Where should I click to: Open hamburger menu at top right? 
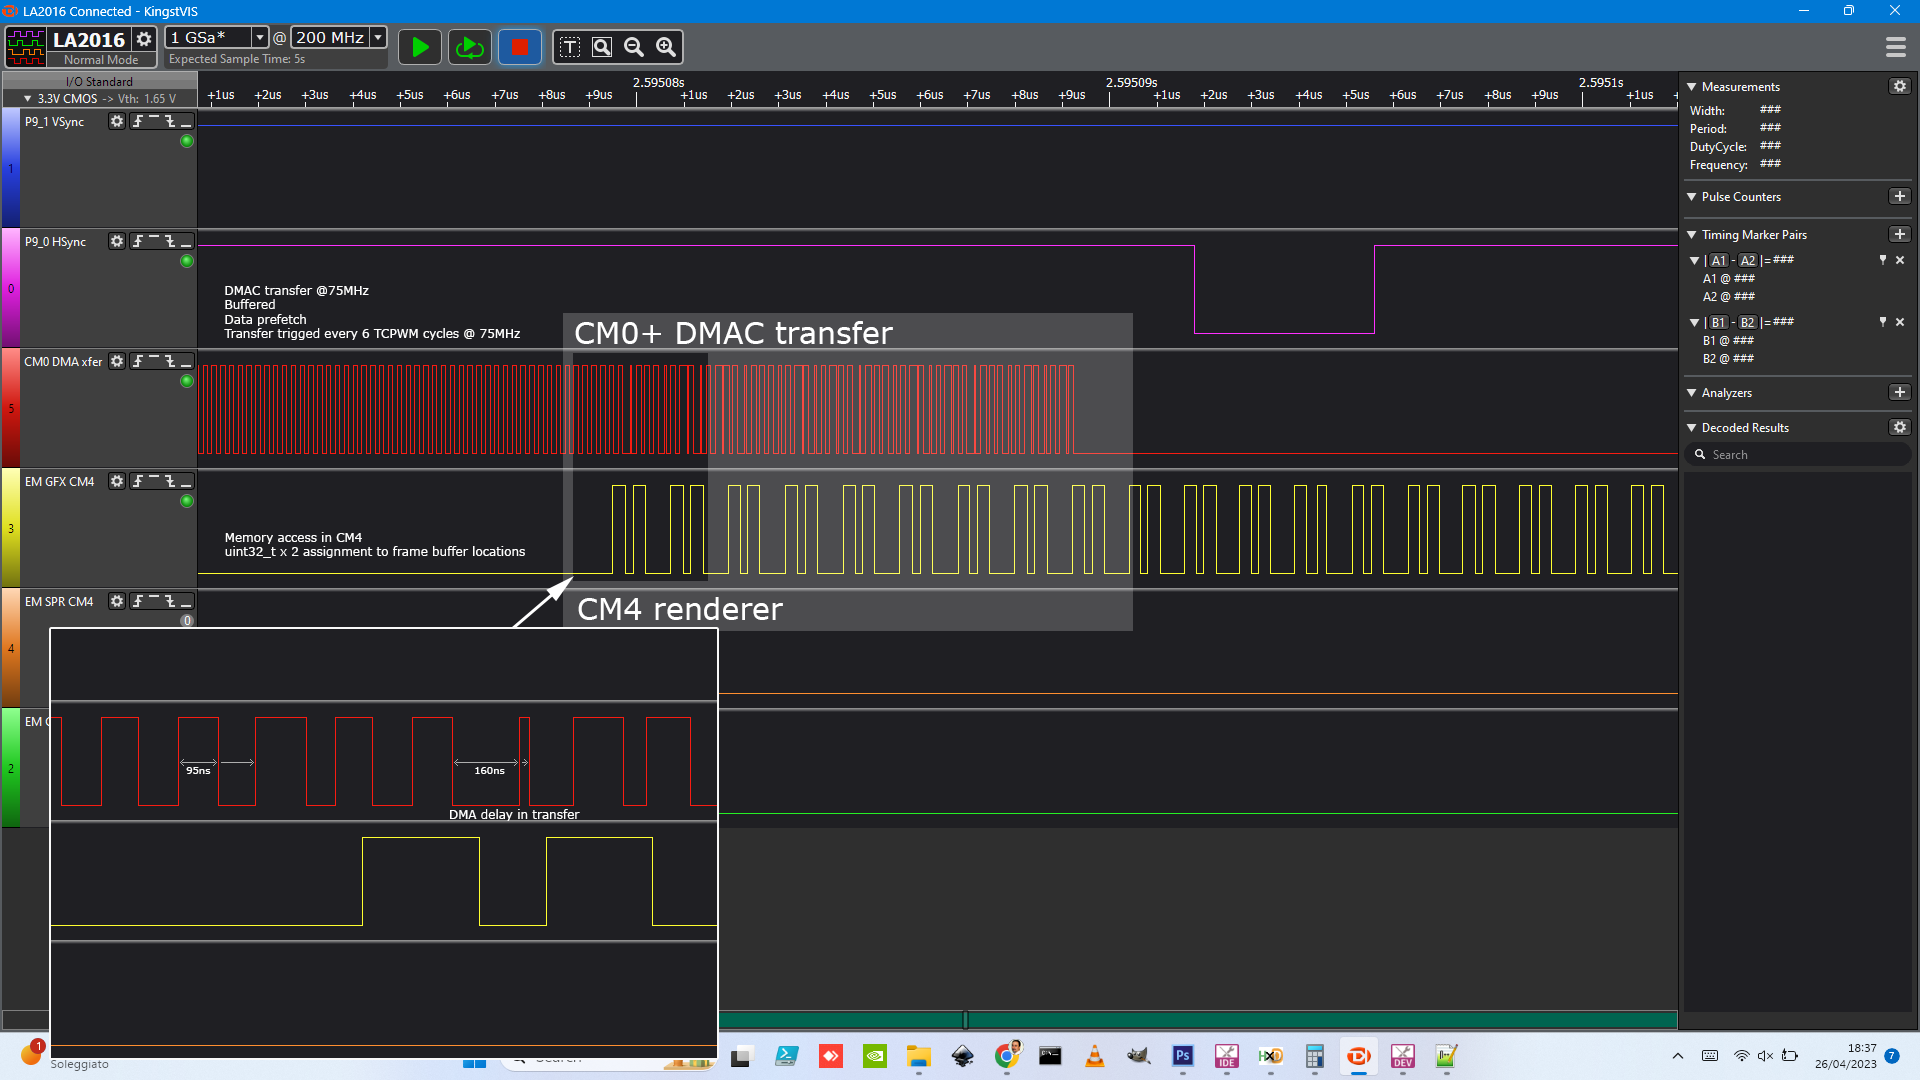[1895, 47]
